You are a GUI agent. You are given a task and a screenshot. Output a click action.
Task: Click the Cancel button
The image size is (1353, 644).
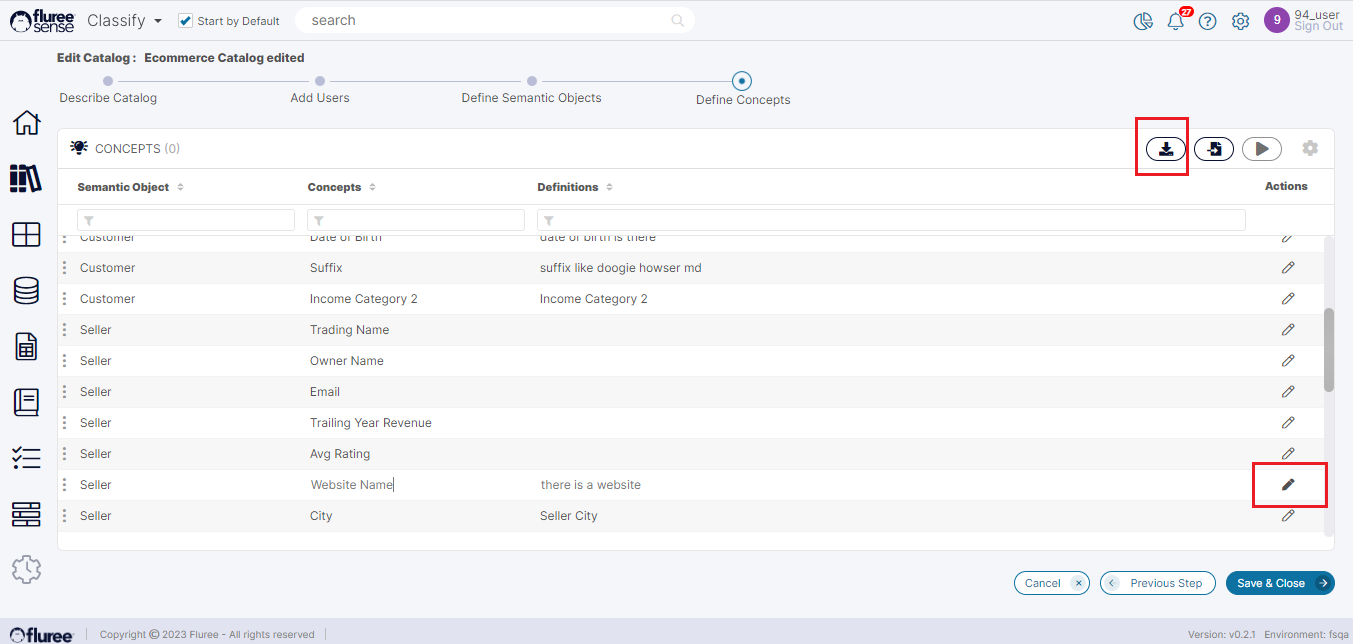pos(1050,583)
